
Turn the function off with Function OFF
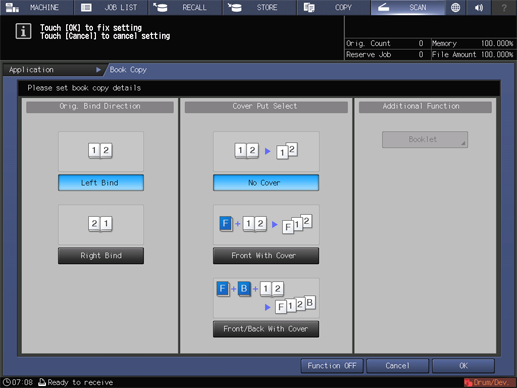(x=332, y=366)
